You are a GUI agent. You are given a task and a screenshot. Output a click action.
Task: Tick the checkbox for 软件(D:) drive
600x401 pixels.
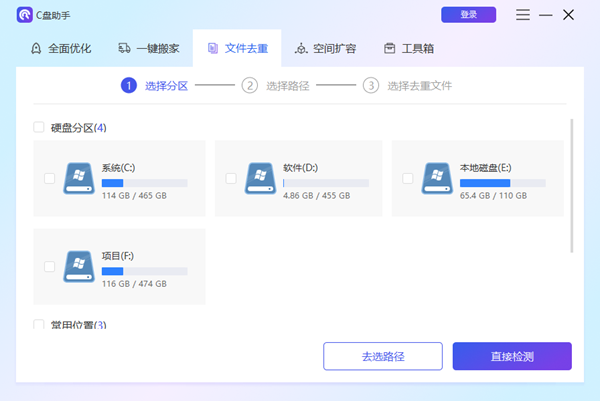pyautogui.click(x=231, y=178)
